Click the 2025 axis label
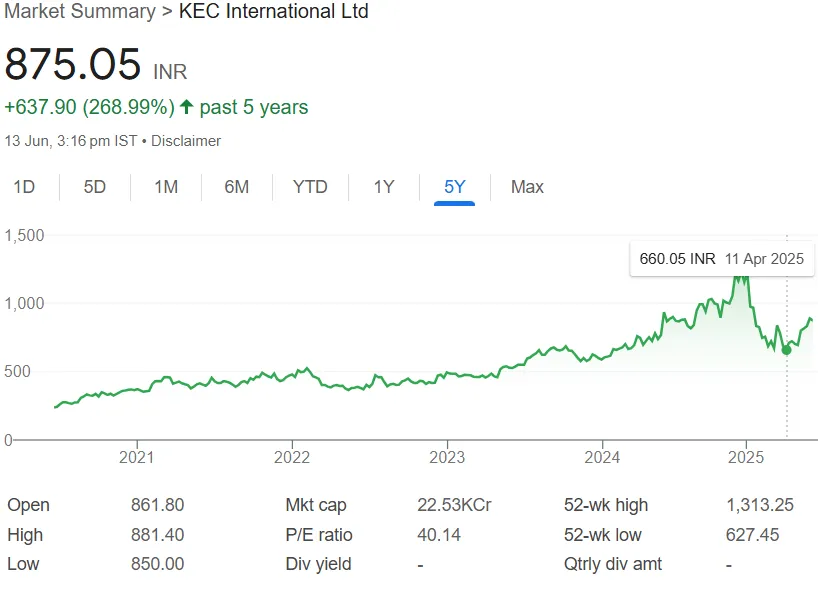 (746, 457)
